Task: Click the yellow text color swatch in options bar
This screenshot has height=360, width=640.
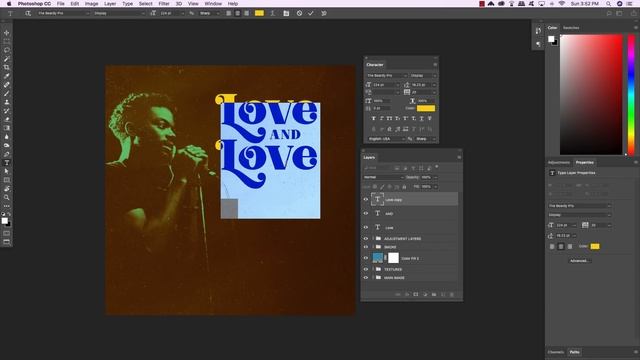Action: pos(259,13)
